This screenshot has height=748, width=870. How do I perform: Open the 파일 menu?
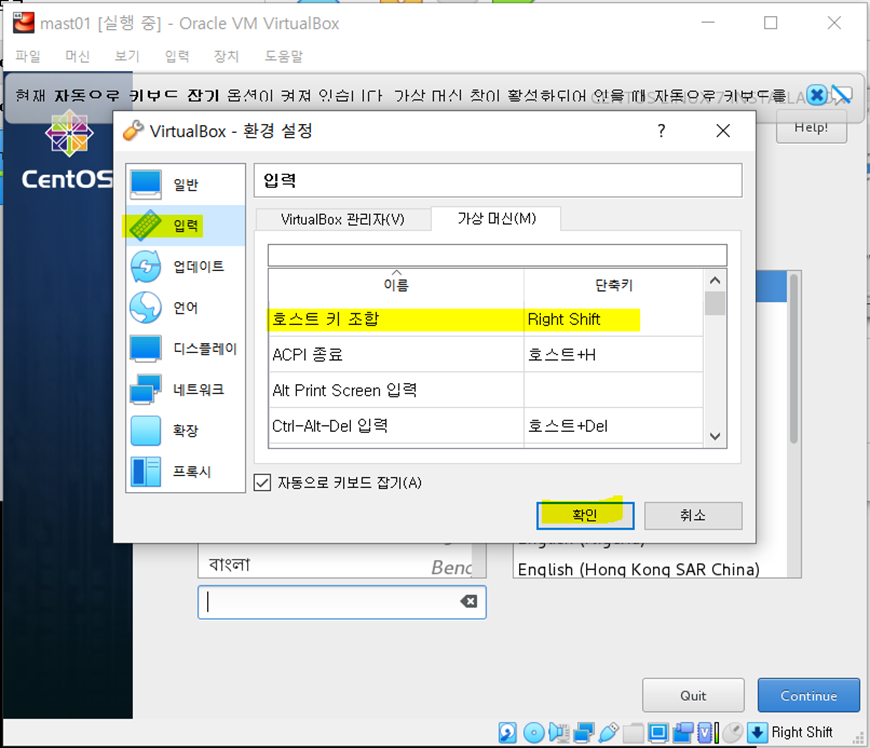click(x=28, y=56)
